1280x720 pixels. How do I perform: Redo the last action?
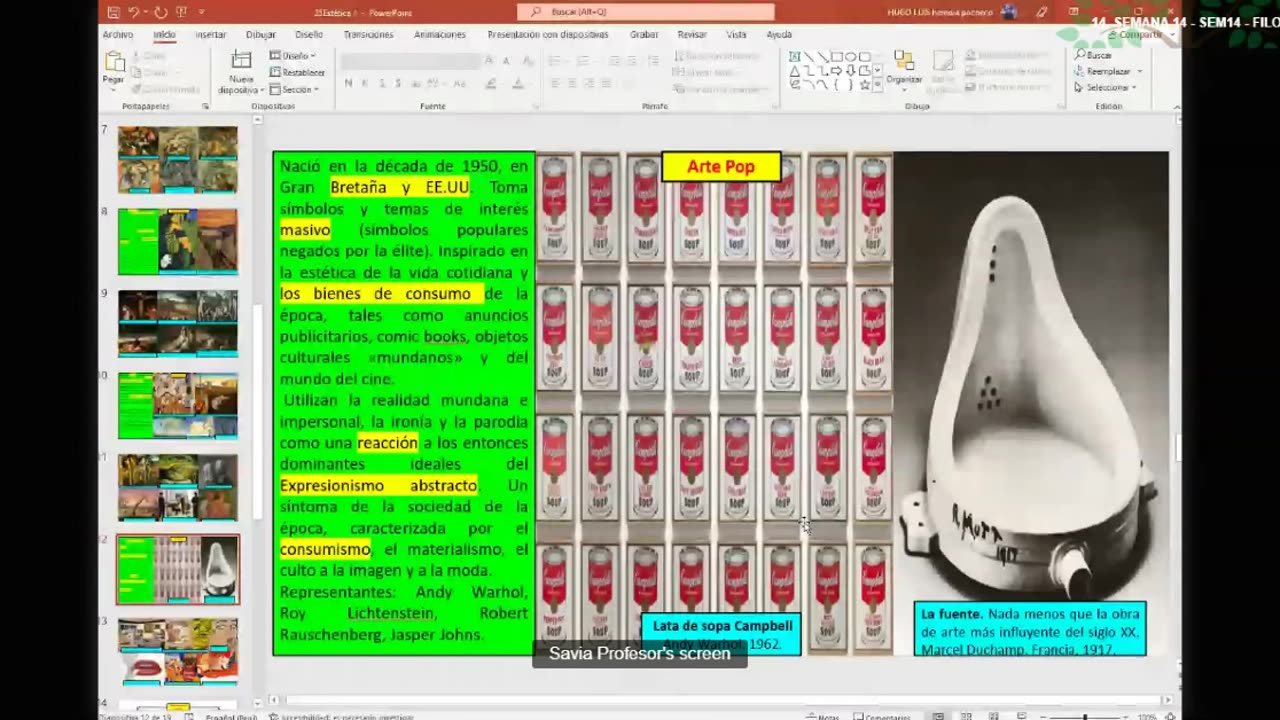pos(160,12)
